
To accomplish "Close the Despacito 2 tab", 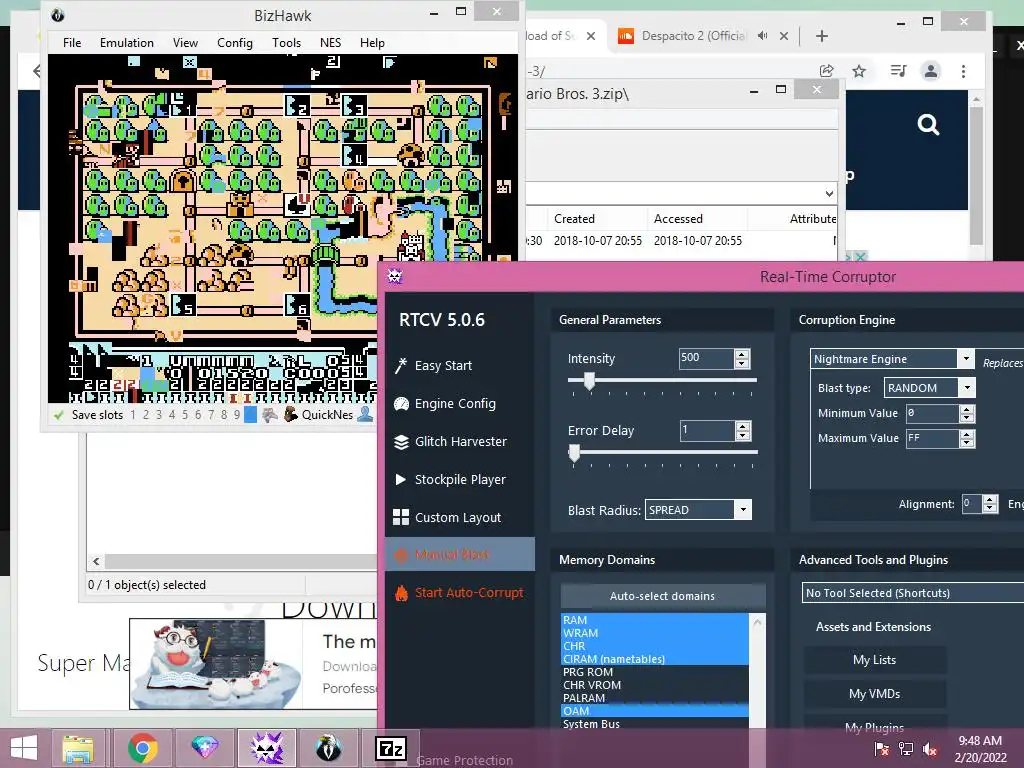I will pyautogui.click(x=784, y=36).
